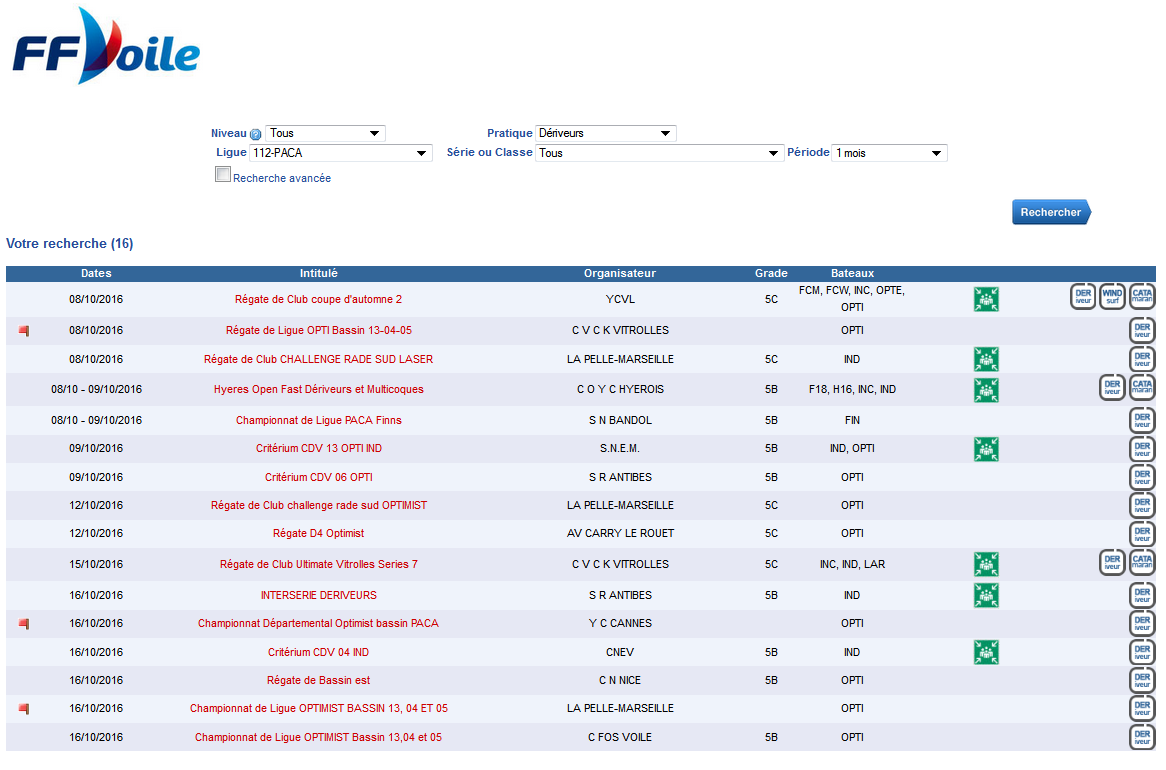
Task: Click the green group icon for Ultimate Vitrolles Series 7
Action: coord(986,565)
